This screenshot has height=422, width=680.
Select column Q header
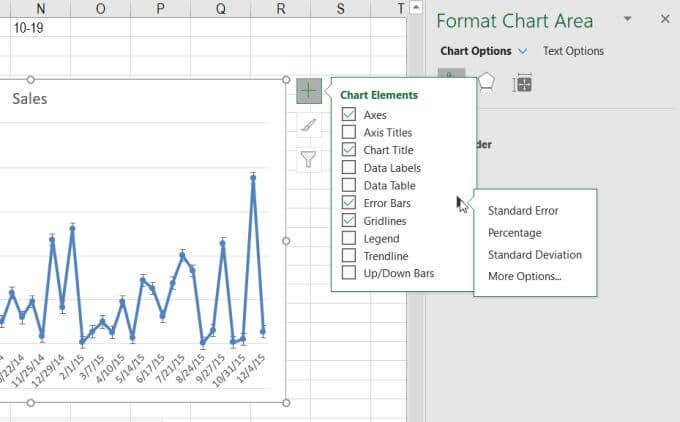pyautogui.click(x=220, y=9)
